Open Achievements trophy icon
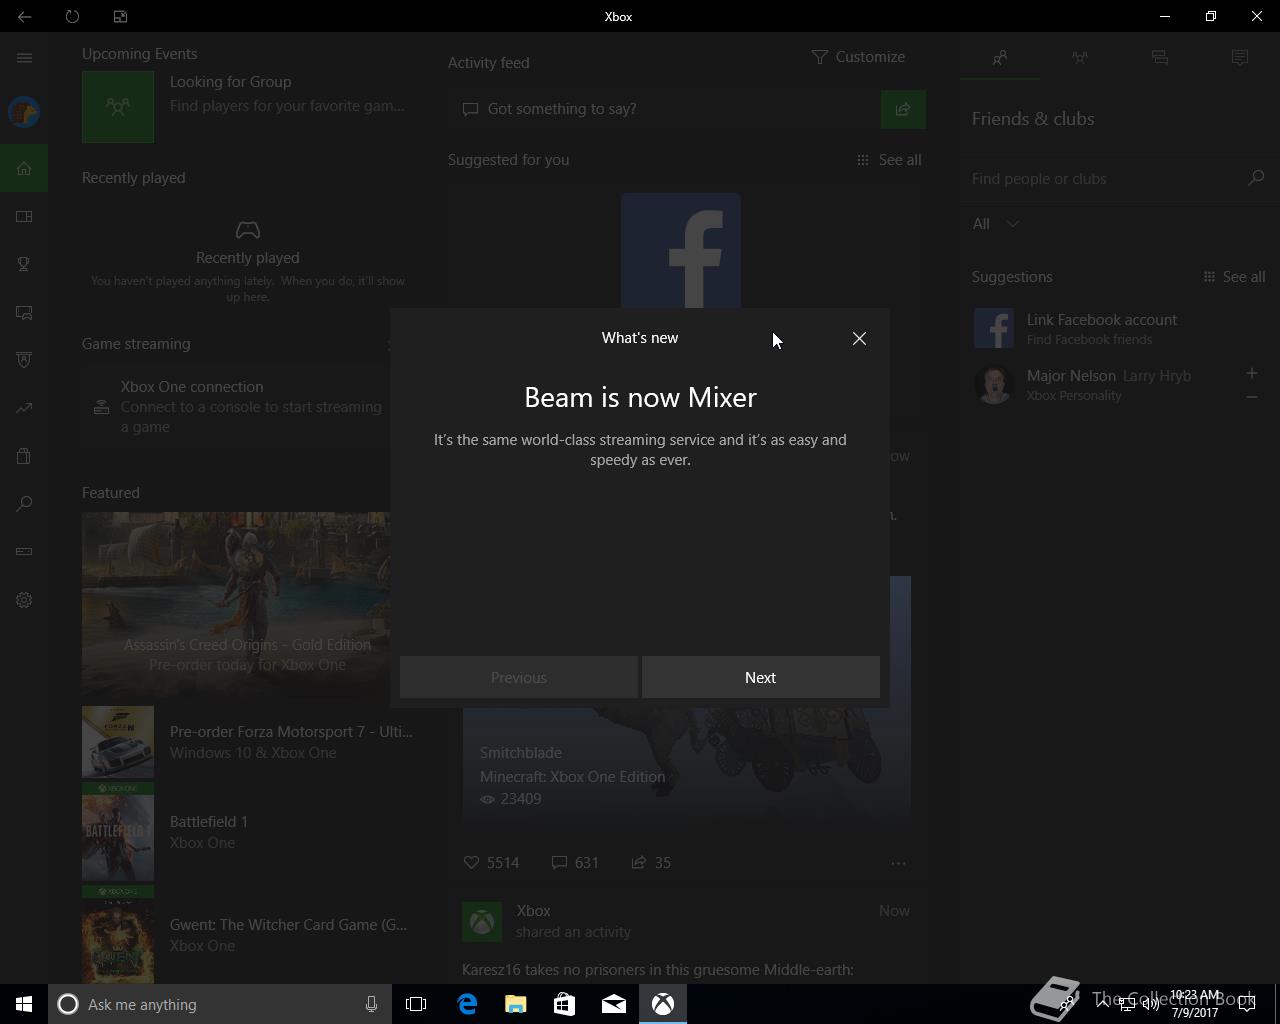The height and width of the screenshot is (1024, 1280). pyautogui.click(x=24, y=264)
